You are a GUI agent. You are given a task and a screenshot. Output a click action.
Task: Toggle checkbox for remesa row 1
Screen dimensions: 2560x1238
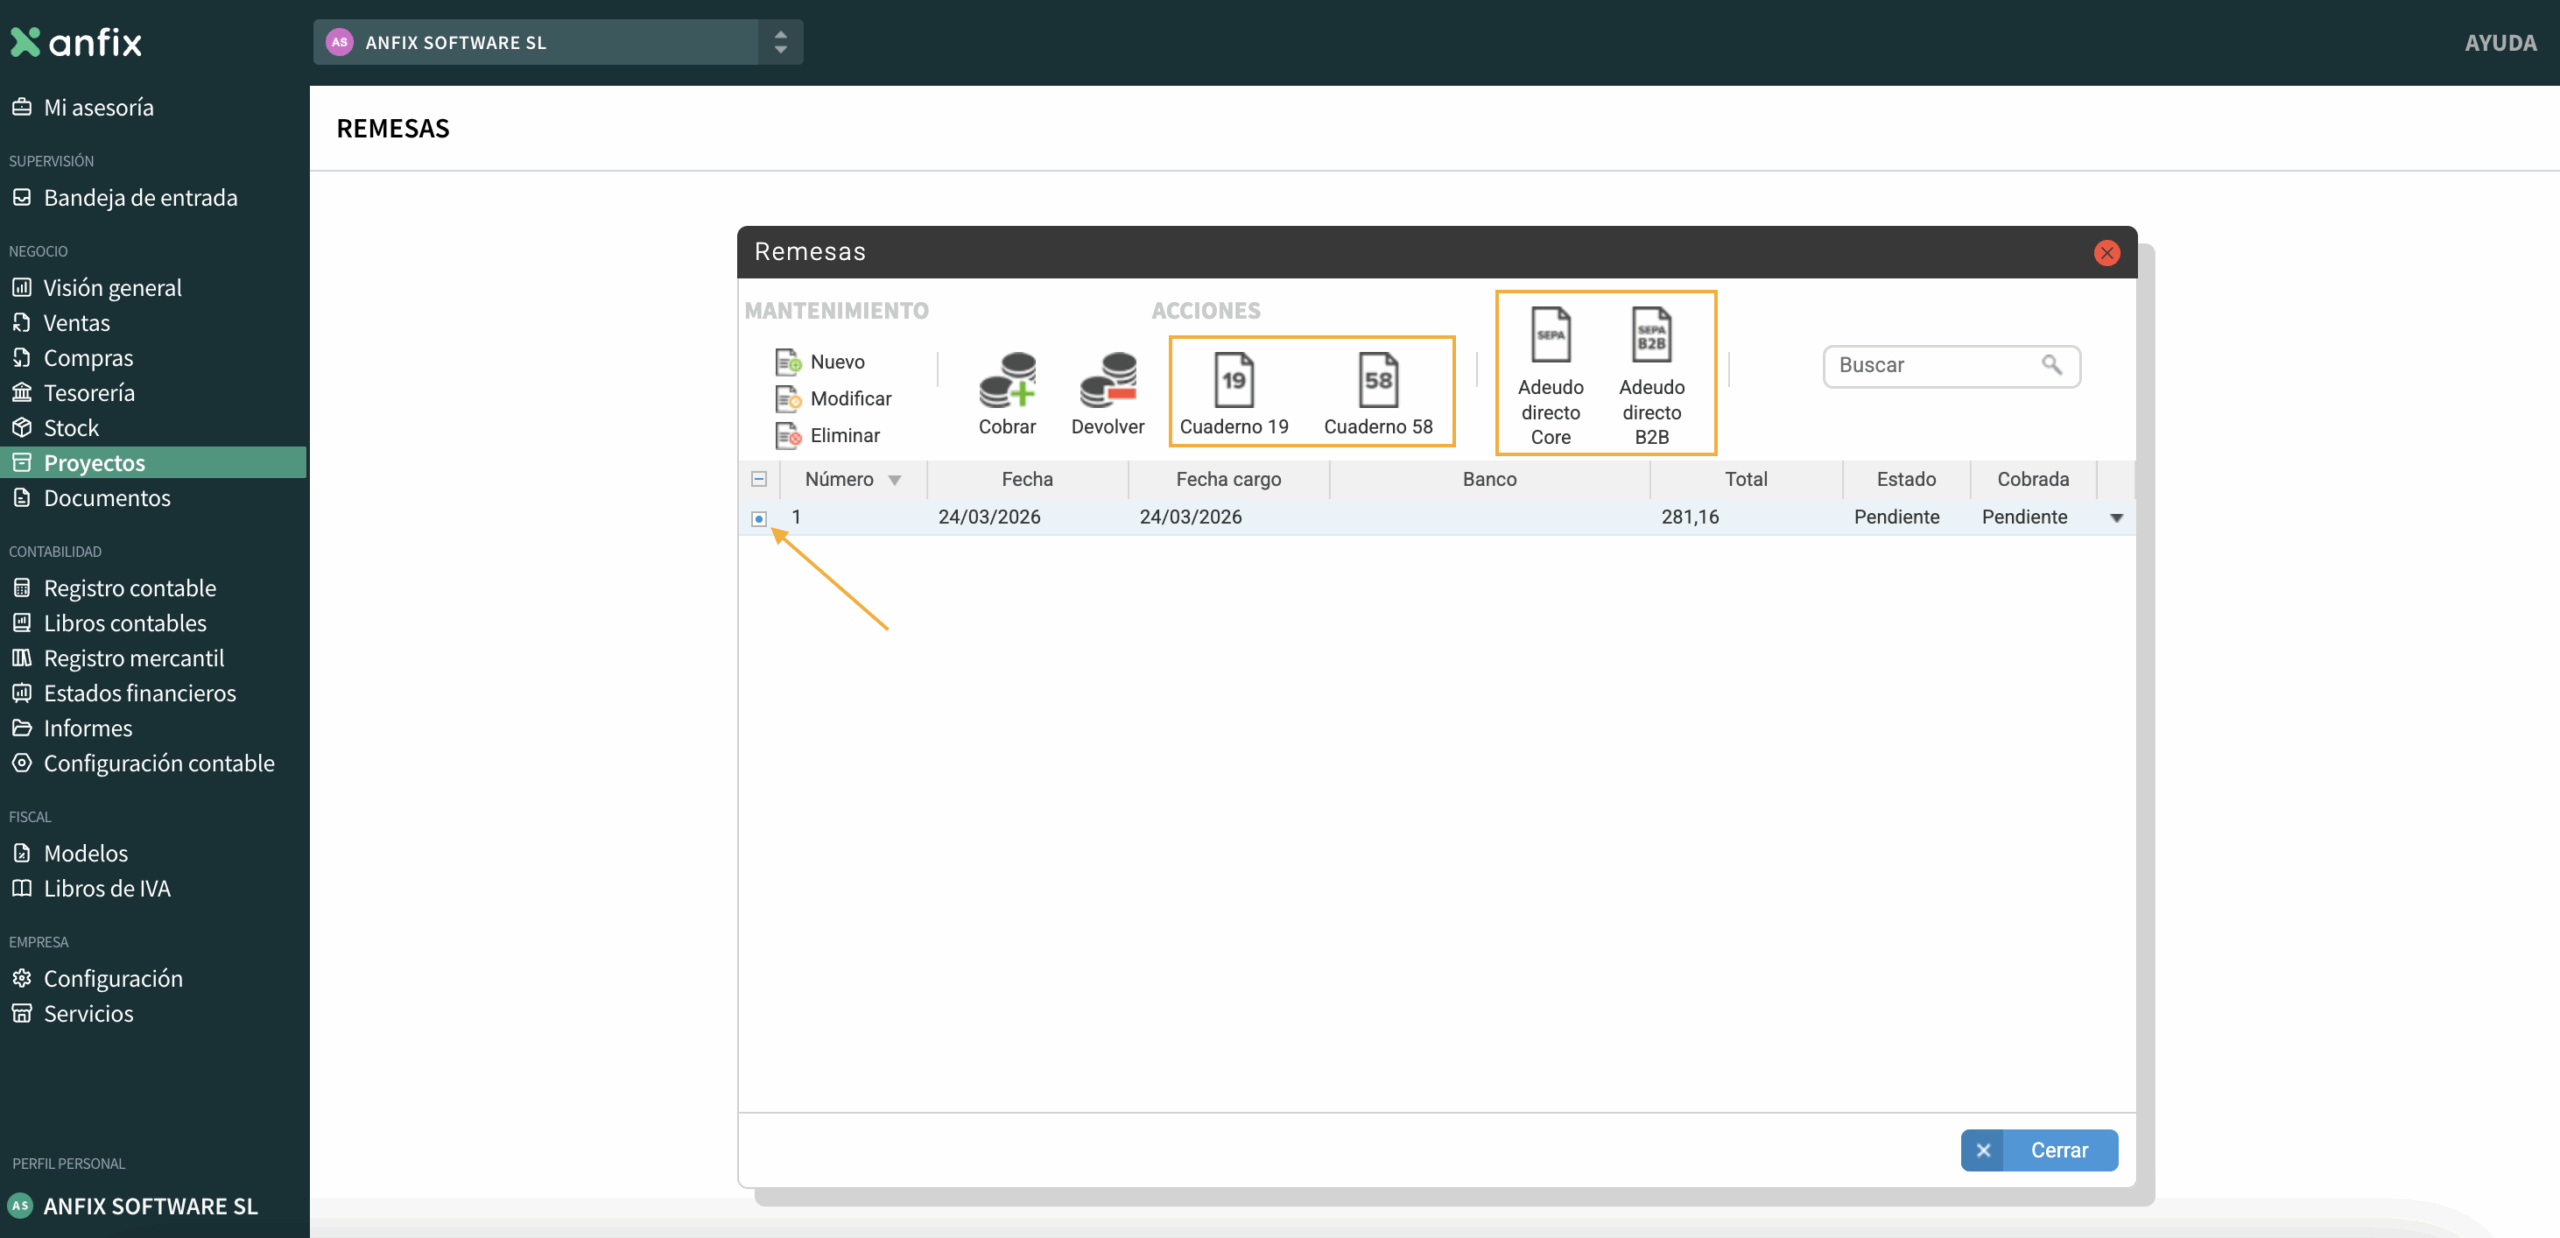click(759, 518)
